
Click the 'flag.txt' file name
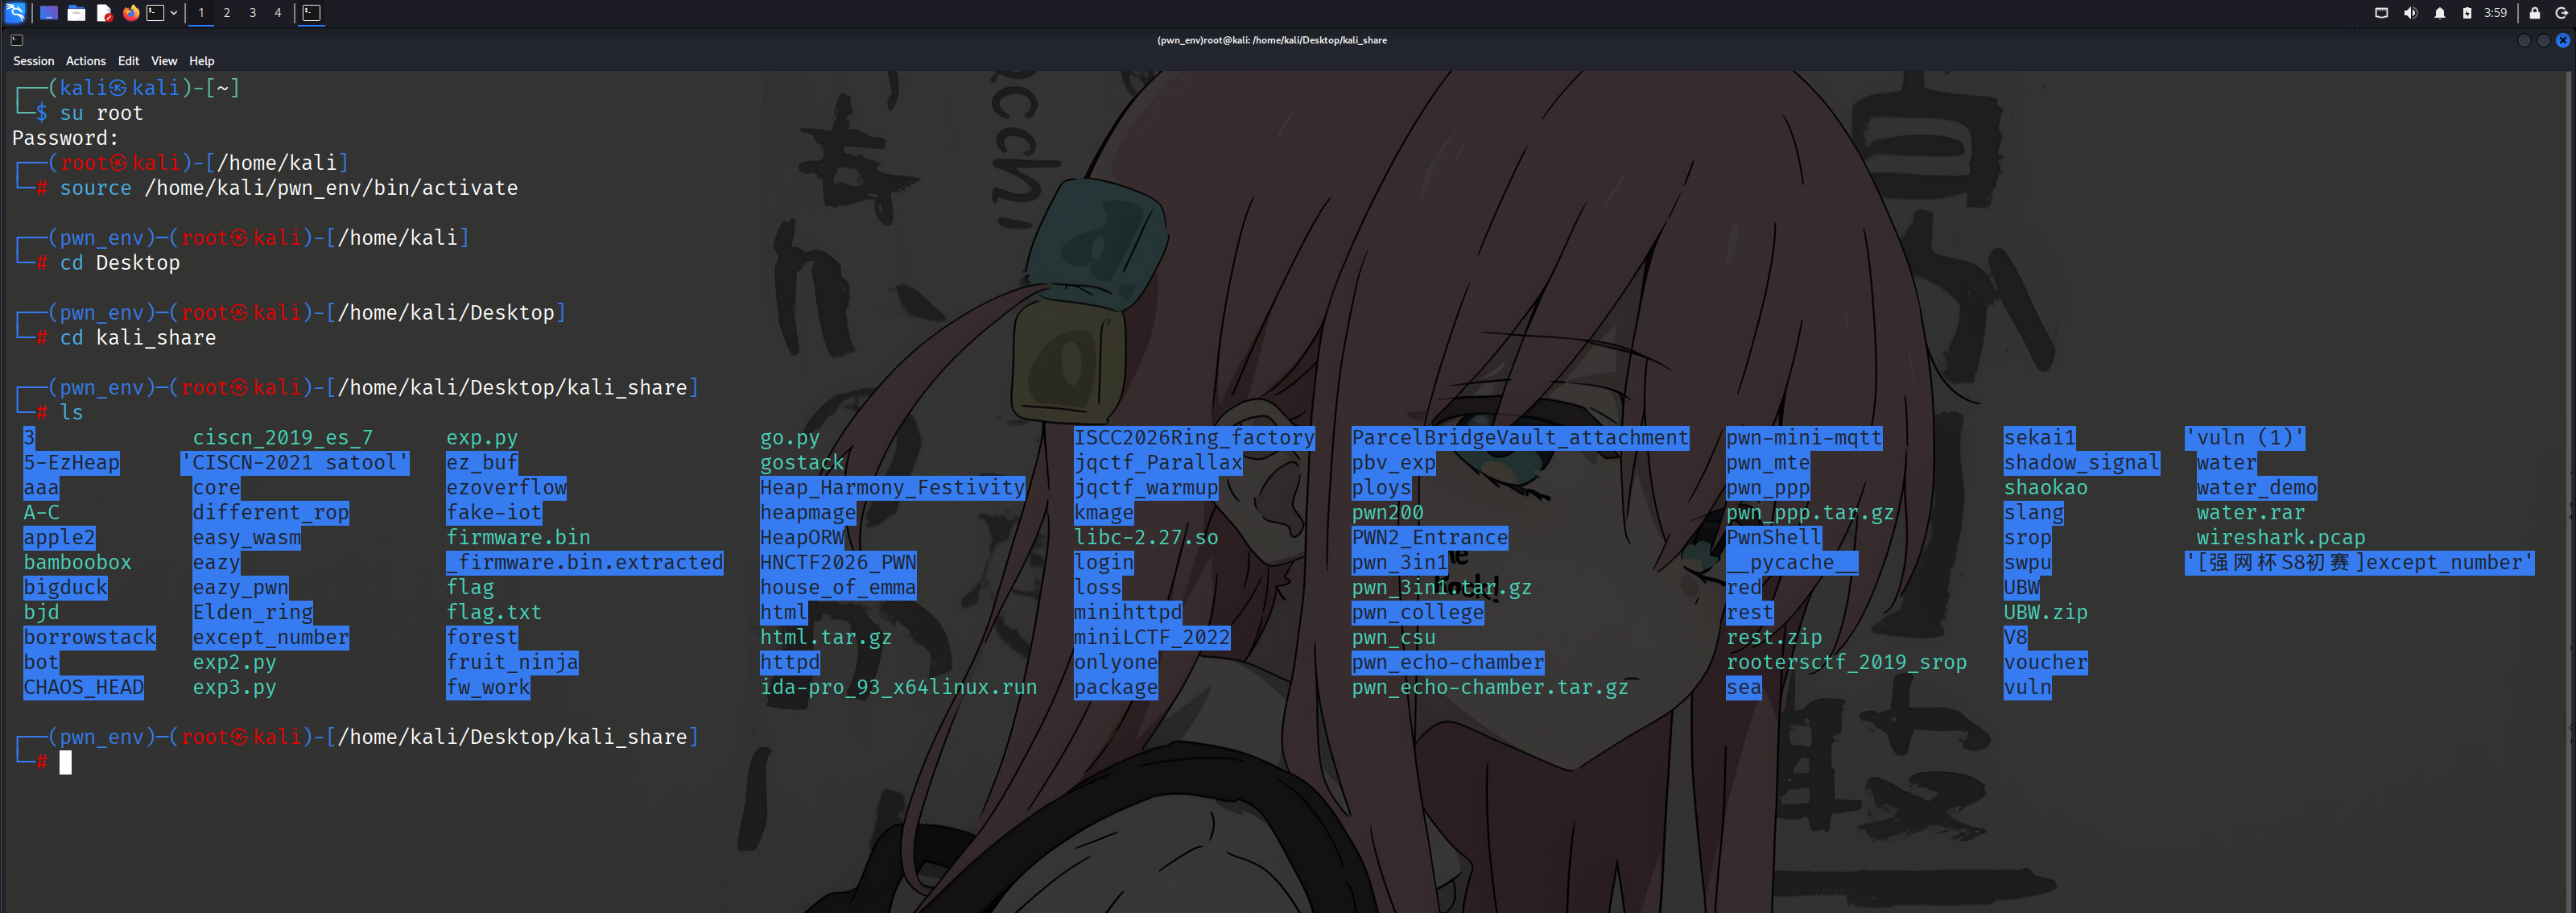click(x=494, y=613)
